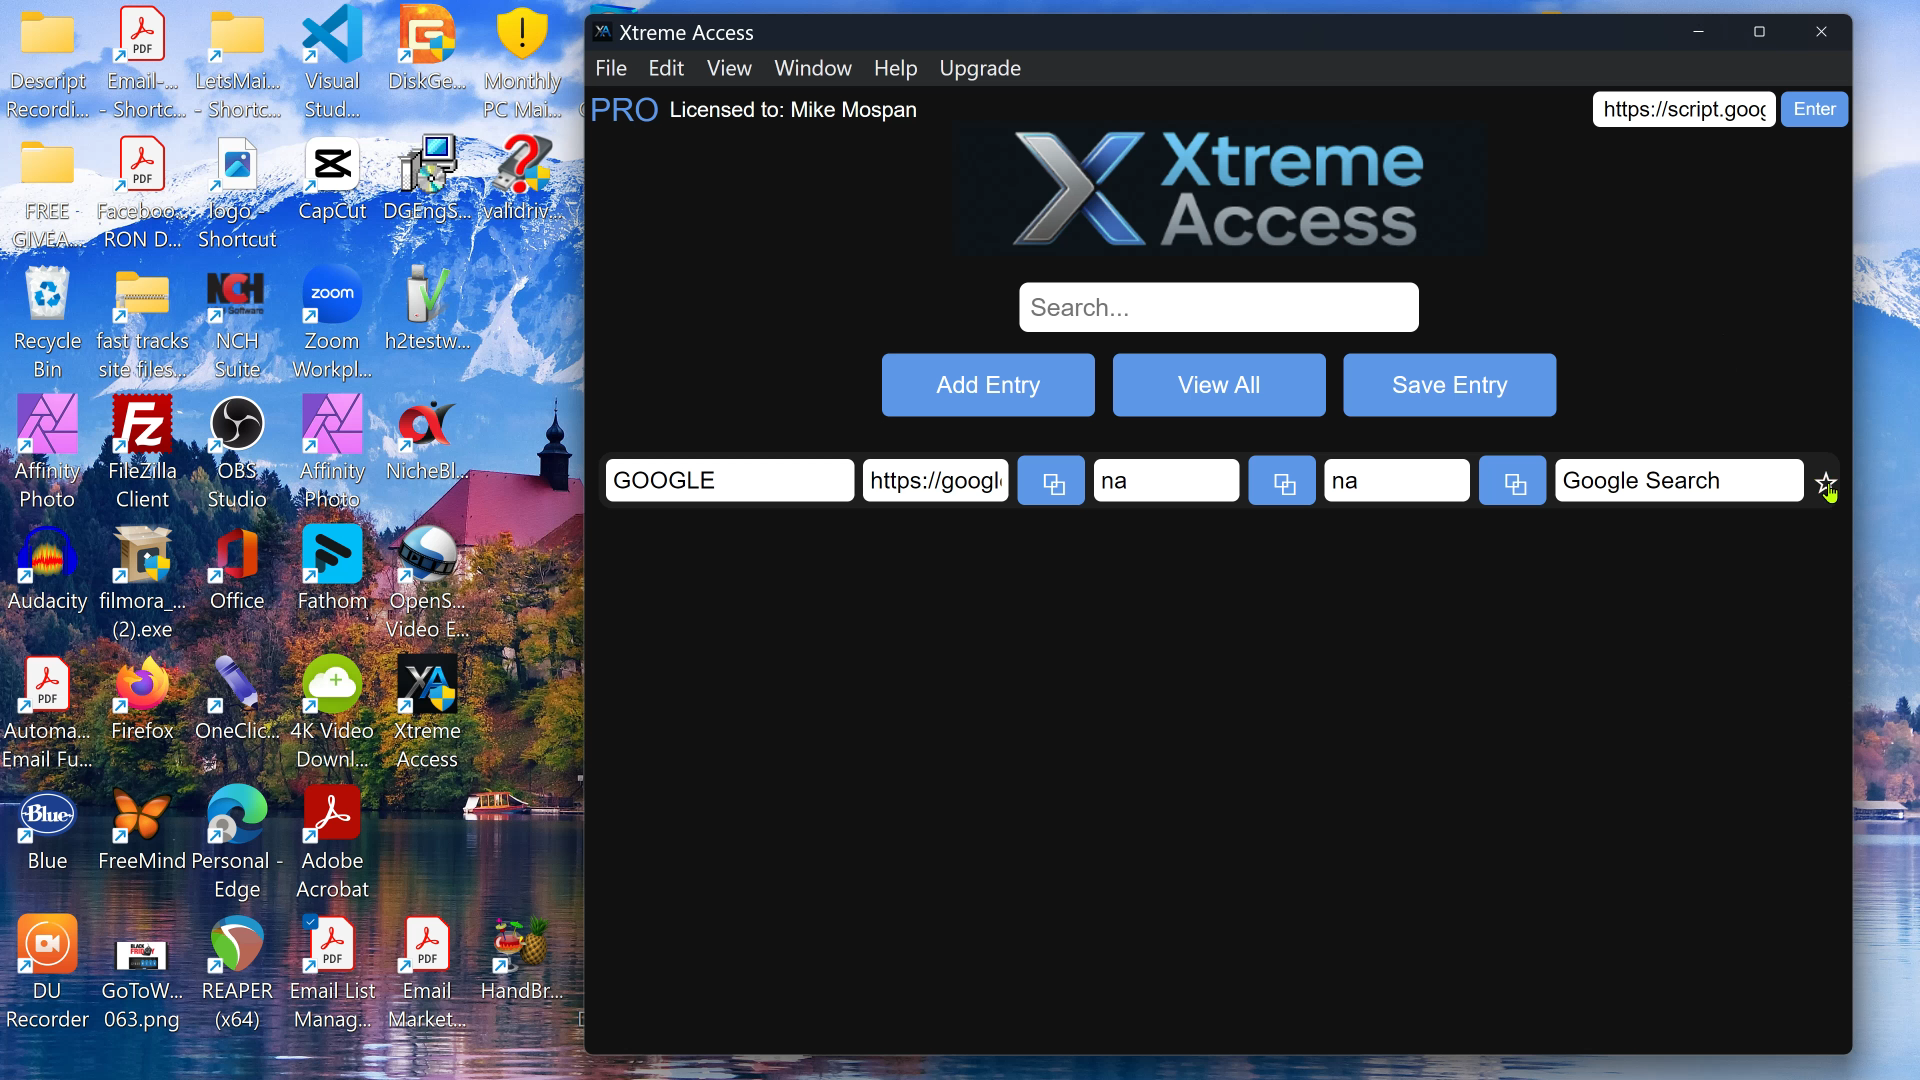Image resolution: width=1920 pixels, height=1080 pixels.
Task: Copy the first 'na' field value
Action: [x=1282, y=481]
